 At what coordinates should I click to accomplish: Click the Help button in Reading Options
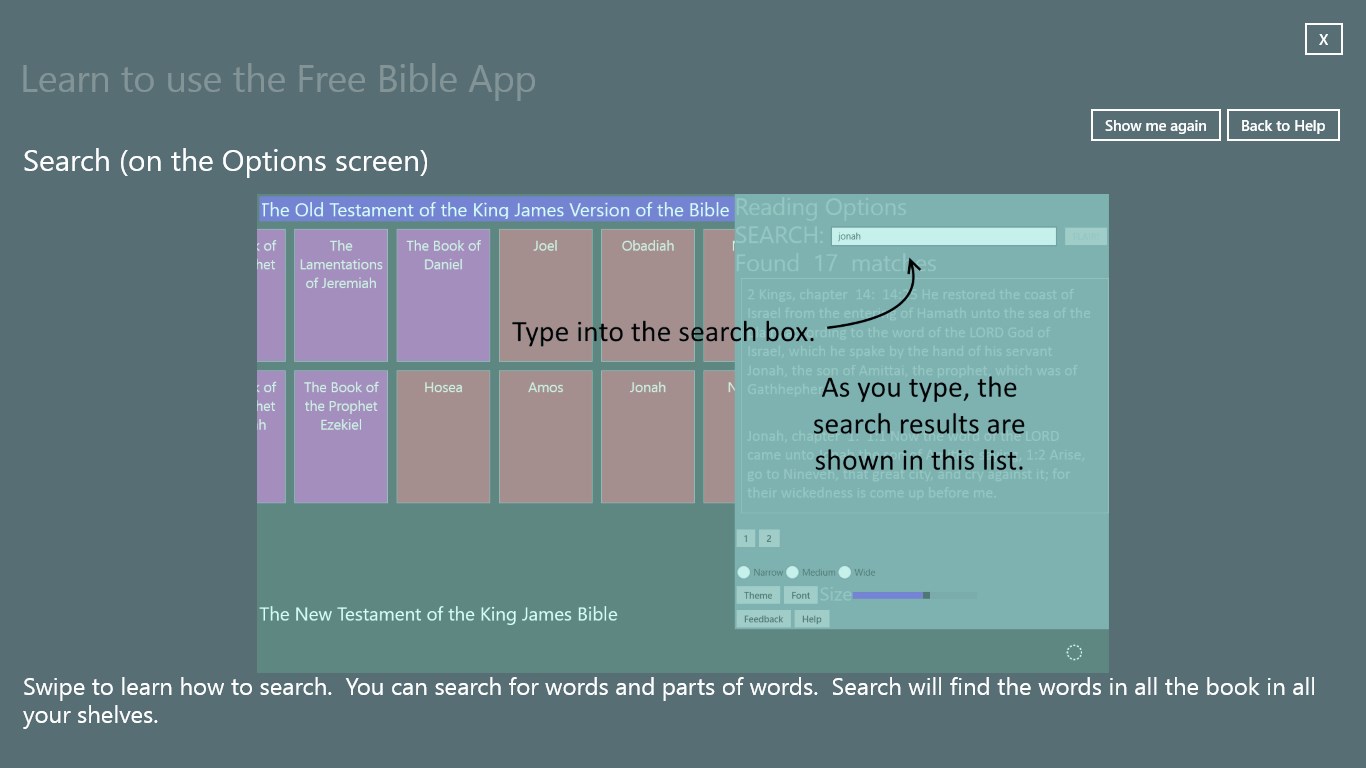pyautogui.click(x=812, y=619)
